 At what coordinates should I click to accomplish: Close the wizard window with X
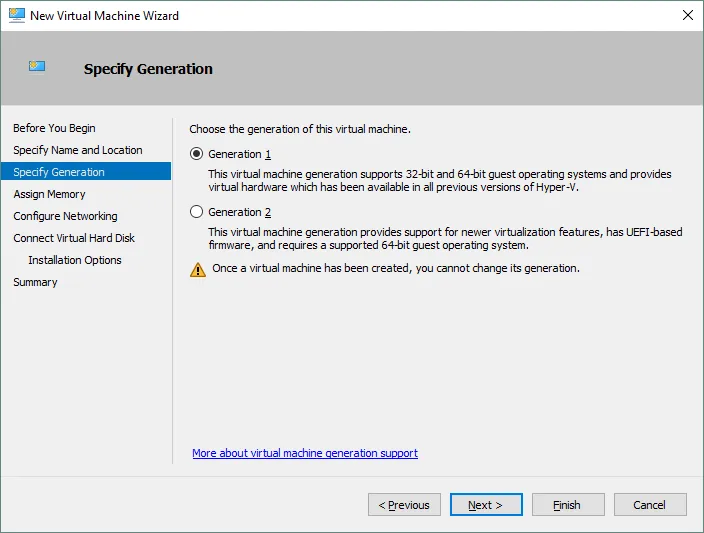click(x=687, y=16)
